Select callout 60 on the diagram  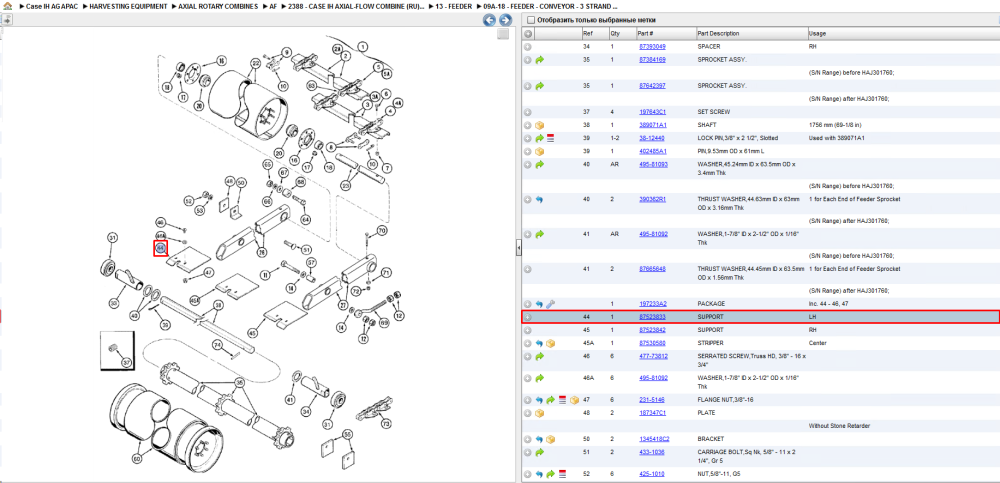[137, 459]
